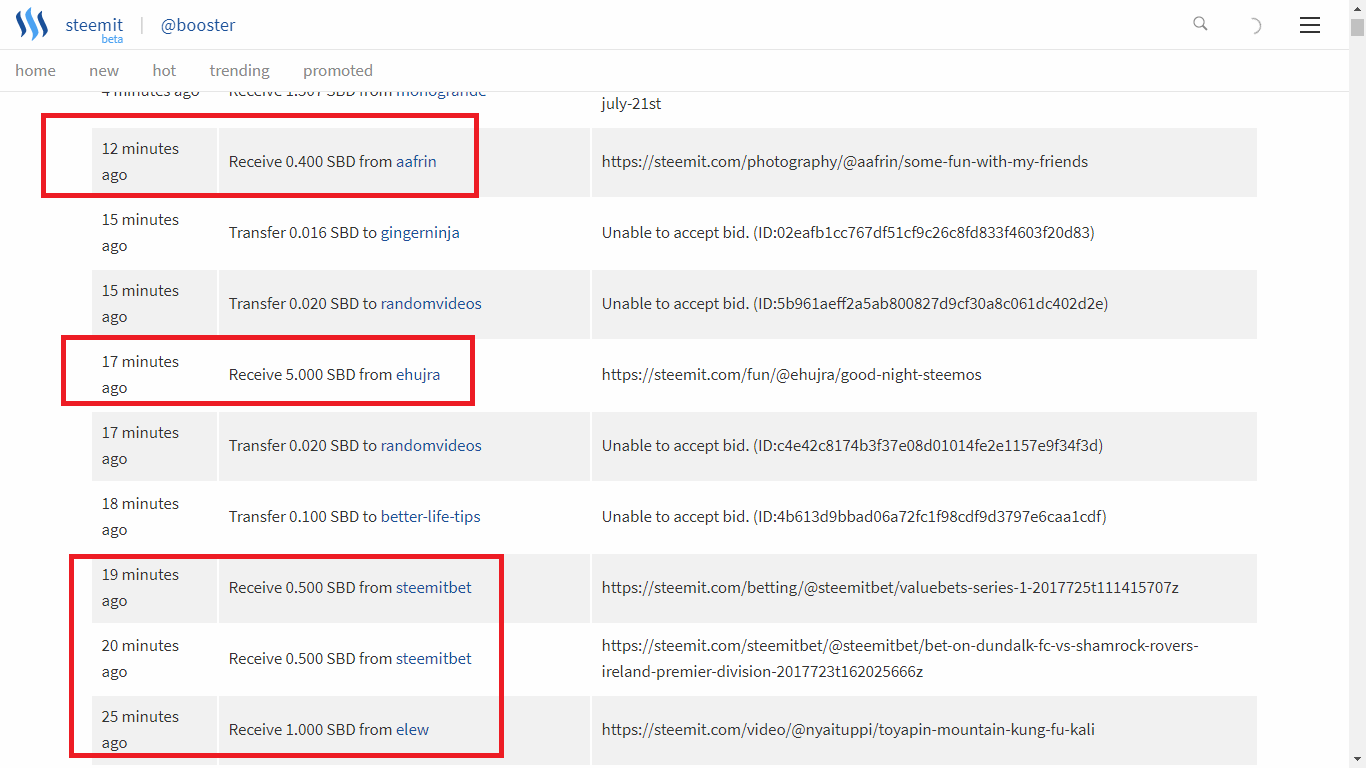This screenshot has width=1366, height=768.
Task: Click the scrollbar down arrow
Action: pos(1357,759)
